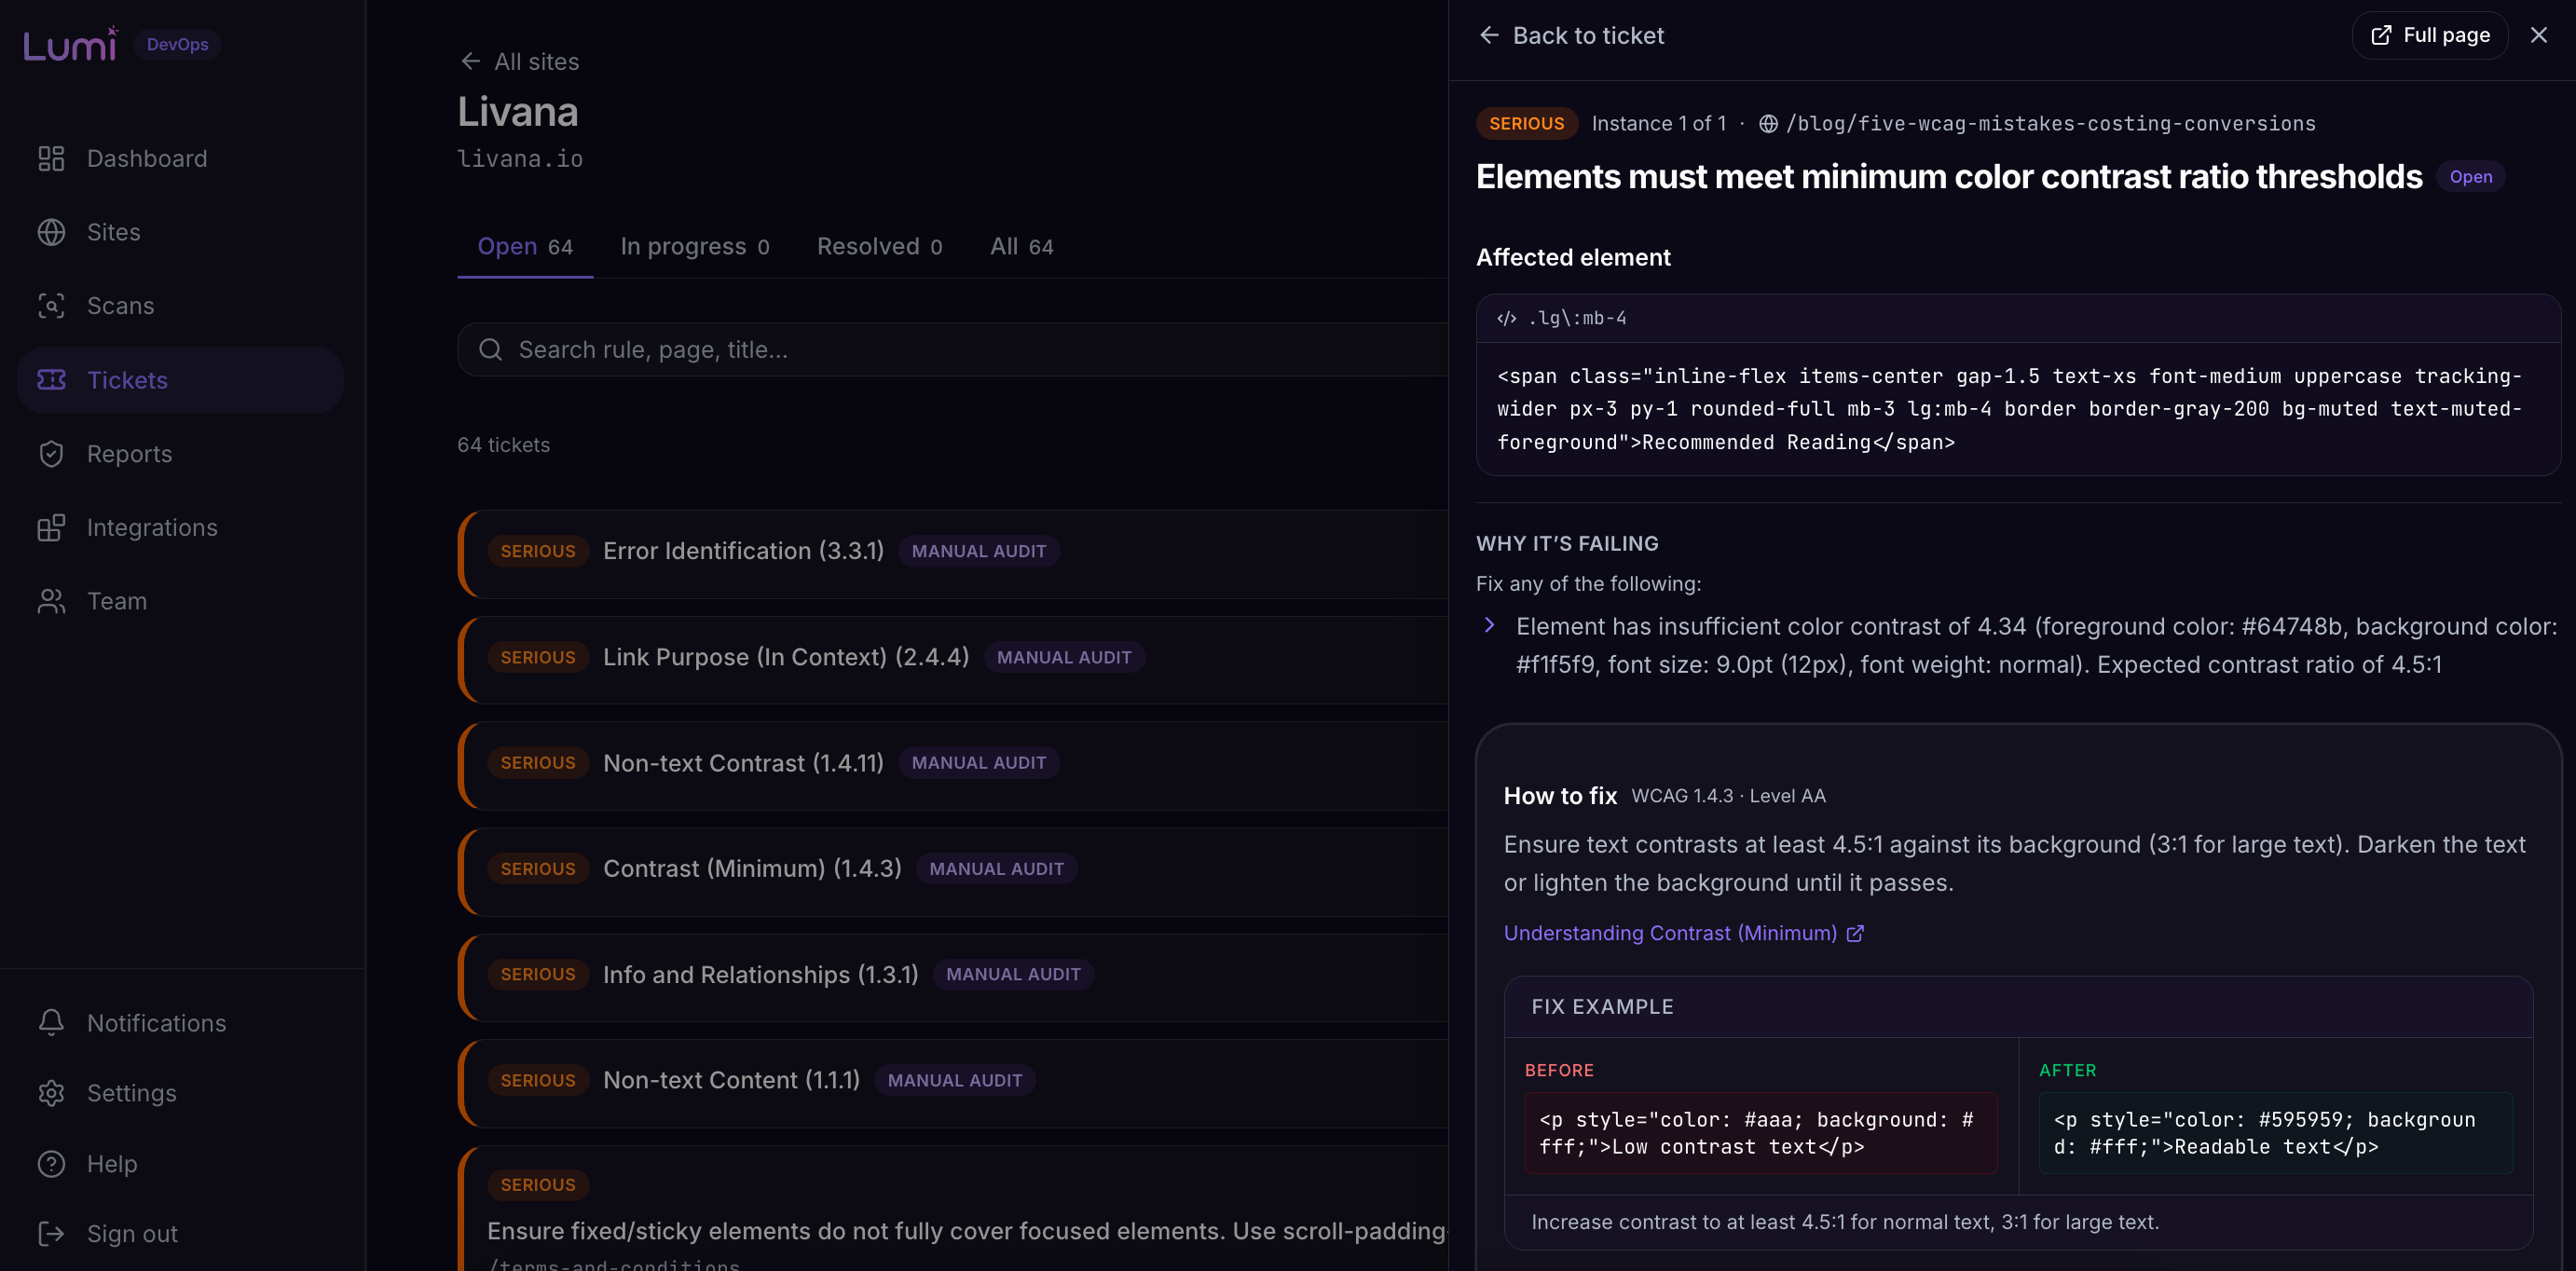
Task: Switch to the Resolved tab
Action: [880, 247]
